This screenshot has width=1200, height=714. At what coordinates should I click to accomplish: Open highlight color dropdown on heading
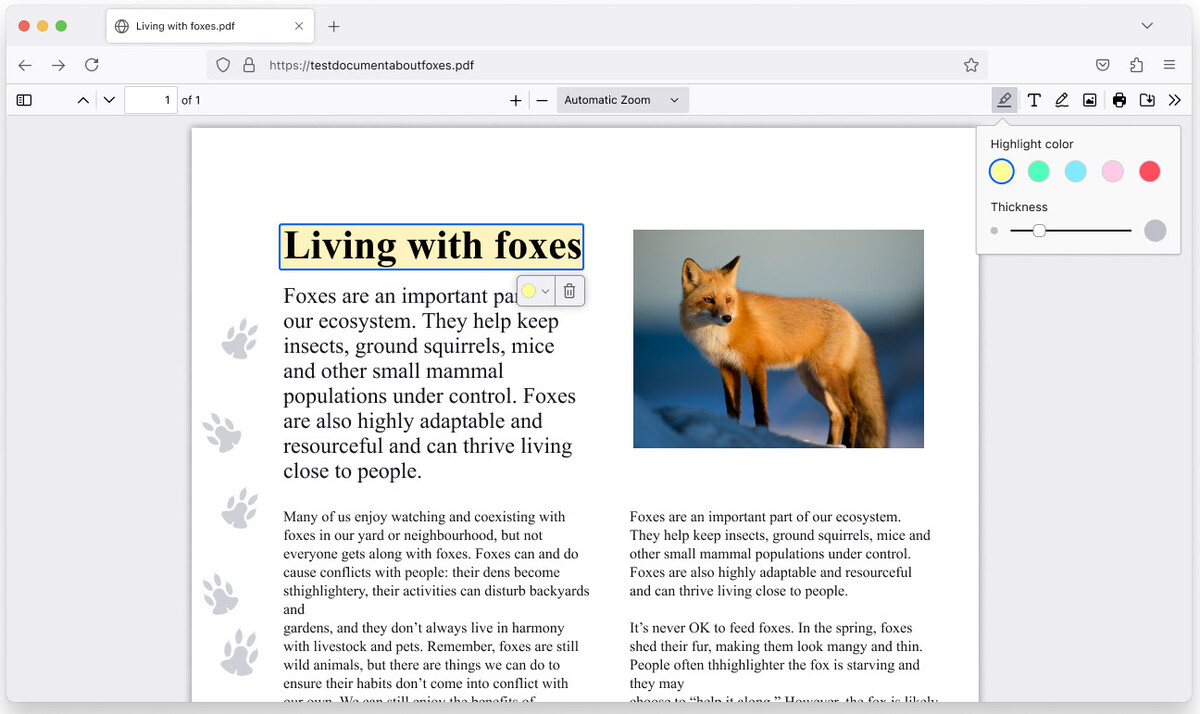536,291
